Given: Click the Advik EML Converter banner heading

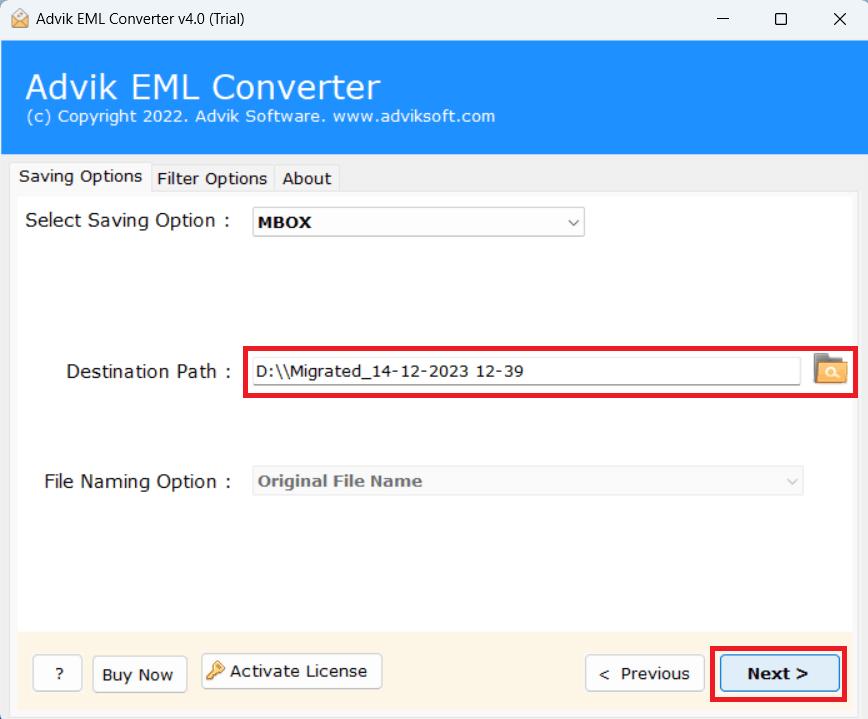Looking at the screenshot, I should (203, 87).
